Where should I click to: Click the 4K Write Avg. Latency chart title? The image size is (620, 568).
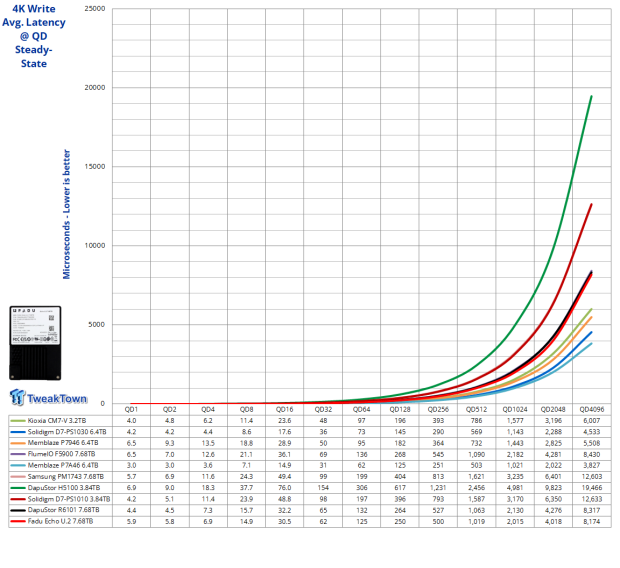tap(34, 36)
